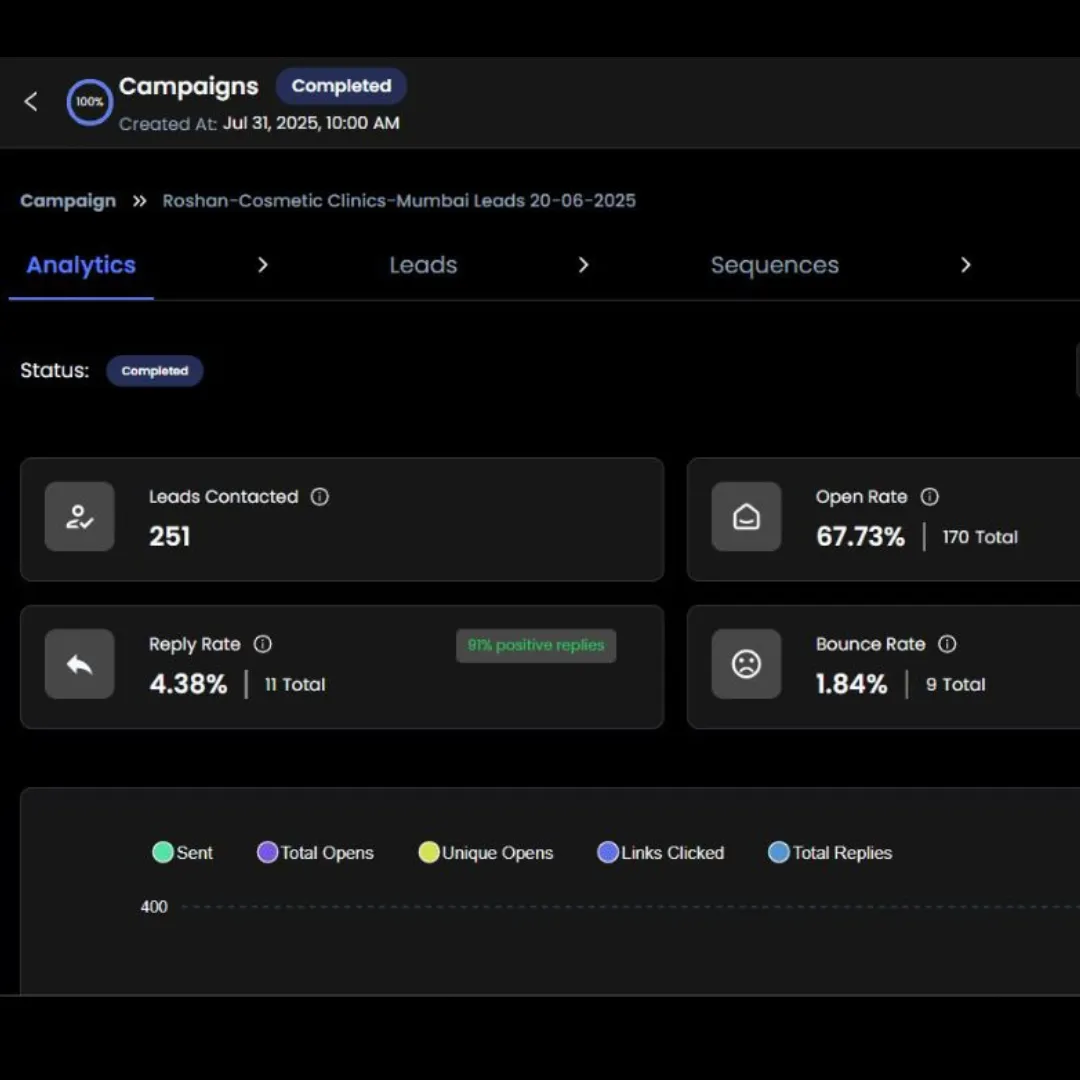Click the 9 Total bounces text
The height and width of the screenshot is (1080, 1080).
coord(955,685)
